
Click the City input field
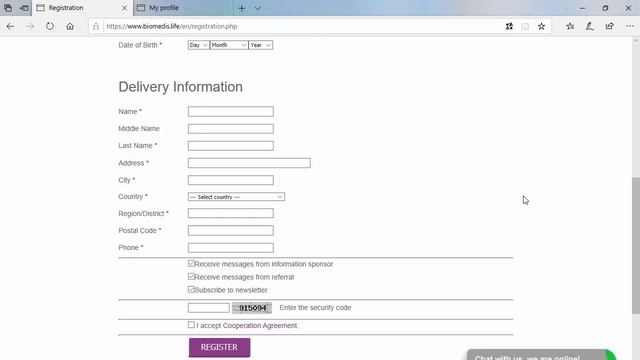pos(231,180)
